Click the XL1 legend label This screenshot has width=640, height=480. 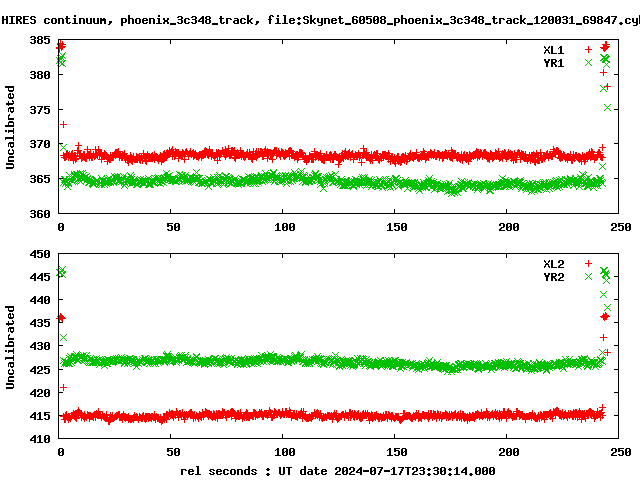(x=553, y=50)
